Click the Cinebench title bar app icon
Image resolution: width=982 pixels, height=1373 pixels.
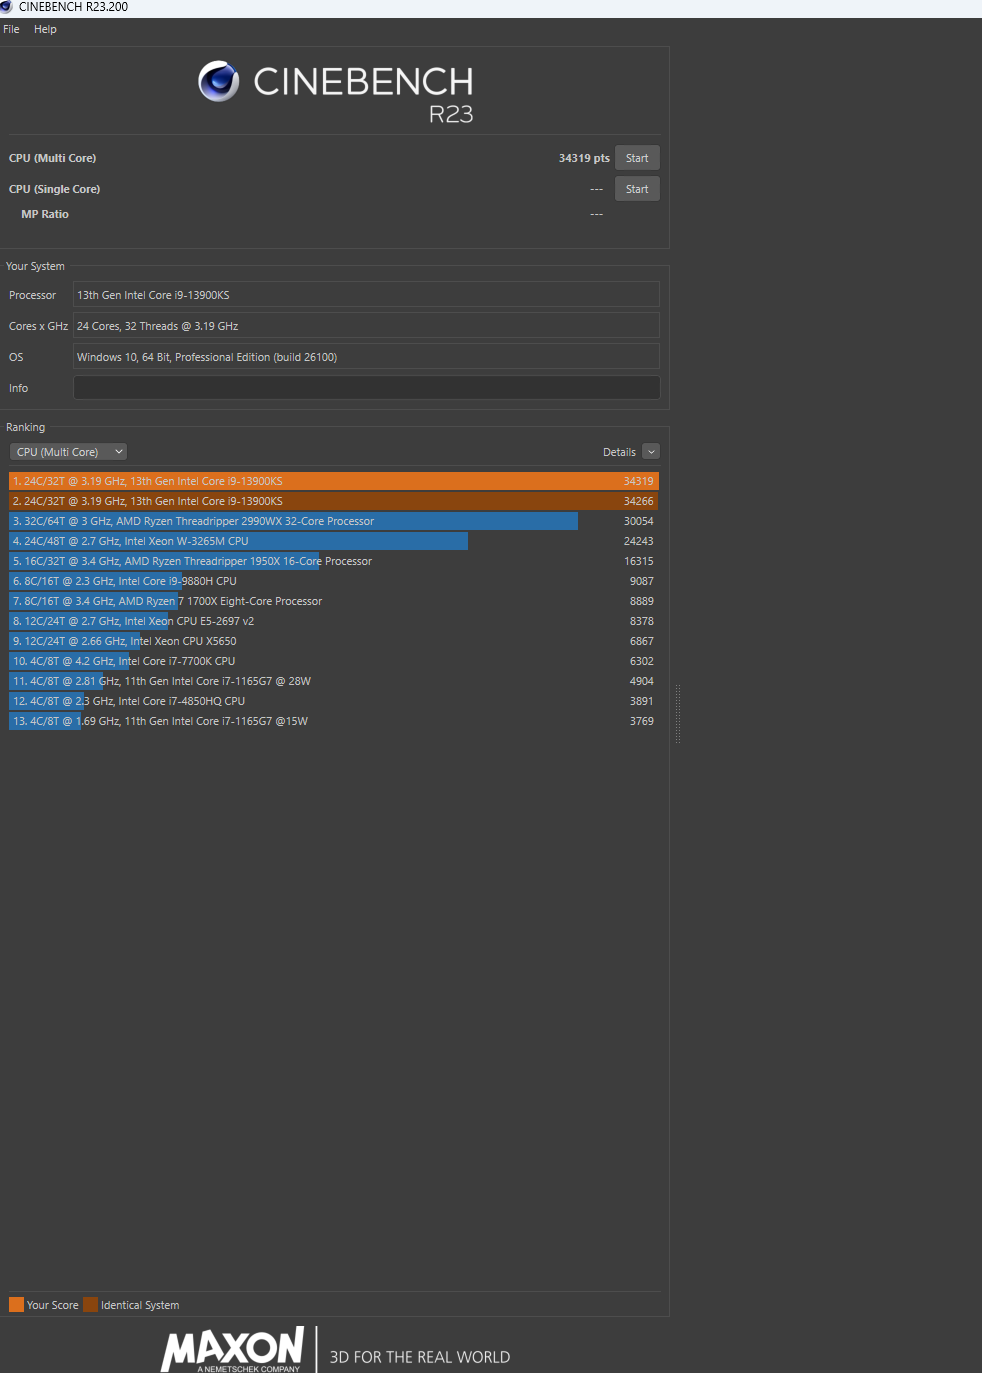click(7, 7)
